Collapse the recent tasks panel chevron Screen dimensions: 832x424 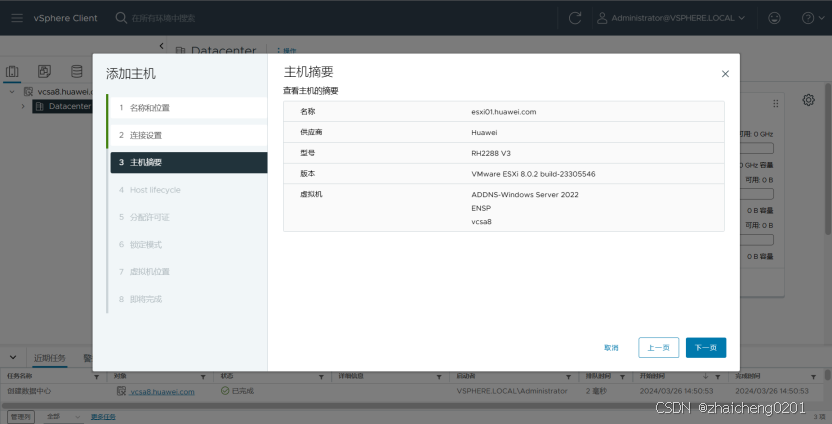[x=13, y=358]
